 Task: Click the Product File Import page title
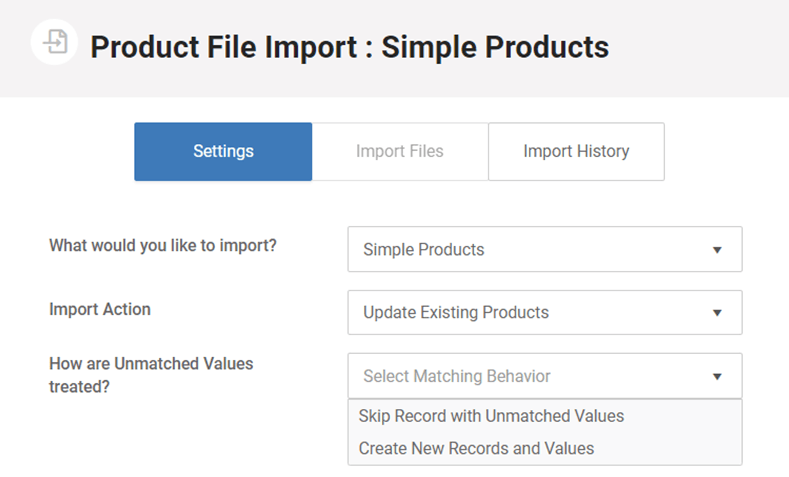350,47
